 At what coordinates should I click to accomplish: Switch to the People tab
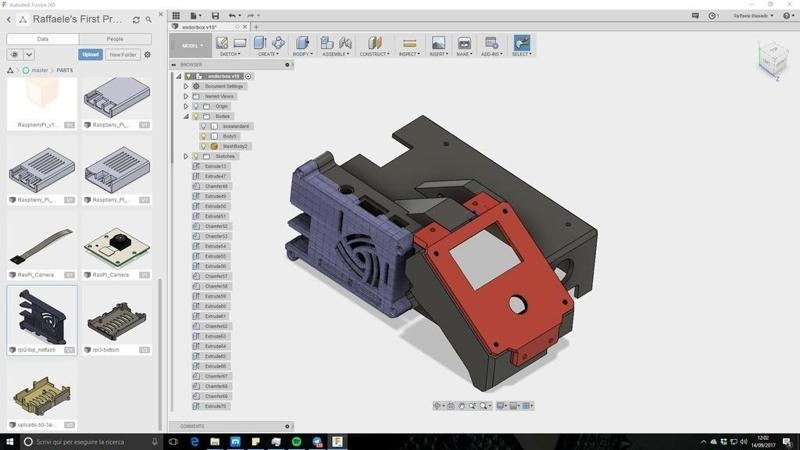(x=115, y=39)
